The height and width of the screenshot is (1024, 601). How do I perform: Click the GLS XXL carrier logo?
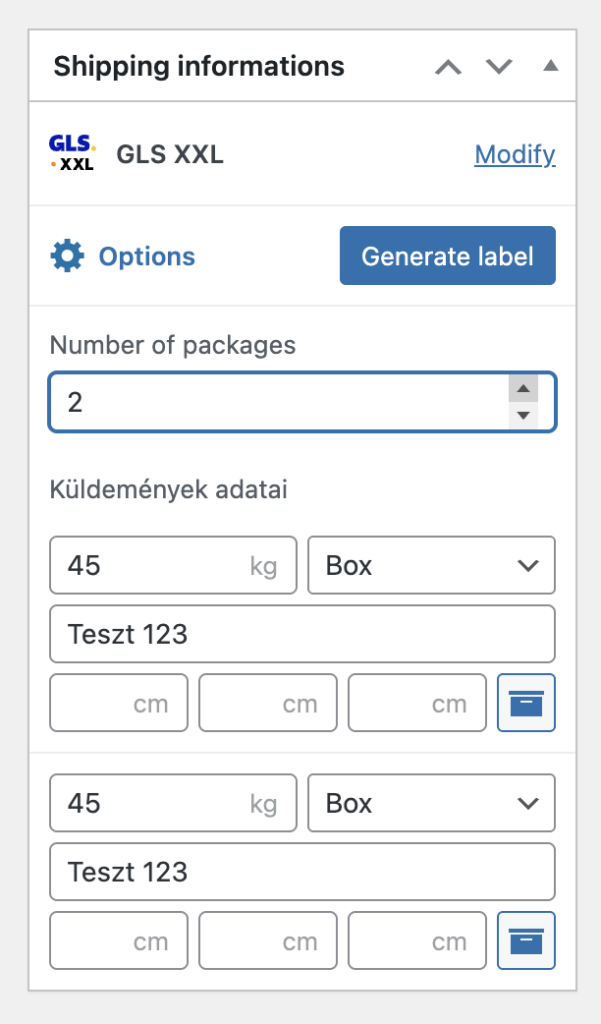coord(72,154)
